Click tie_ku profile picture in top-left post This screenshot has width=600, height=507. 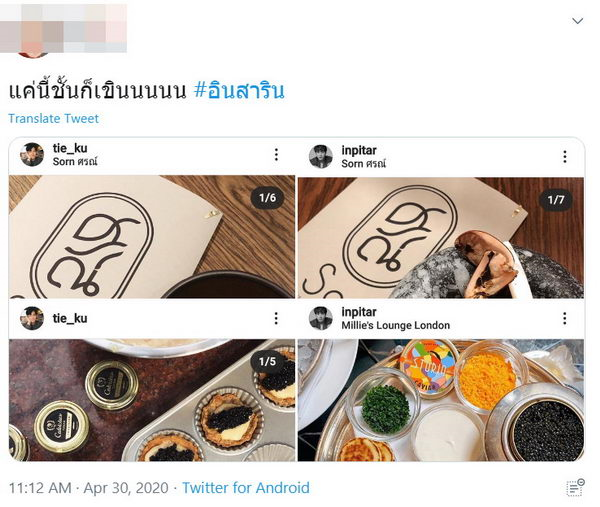[x=32, y=155]
